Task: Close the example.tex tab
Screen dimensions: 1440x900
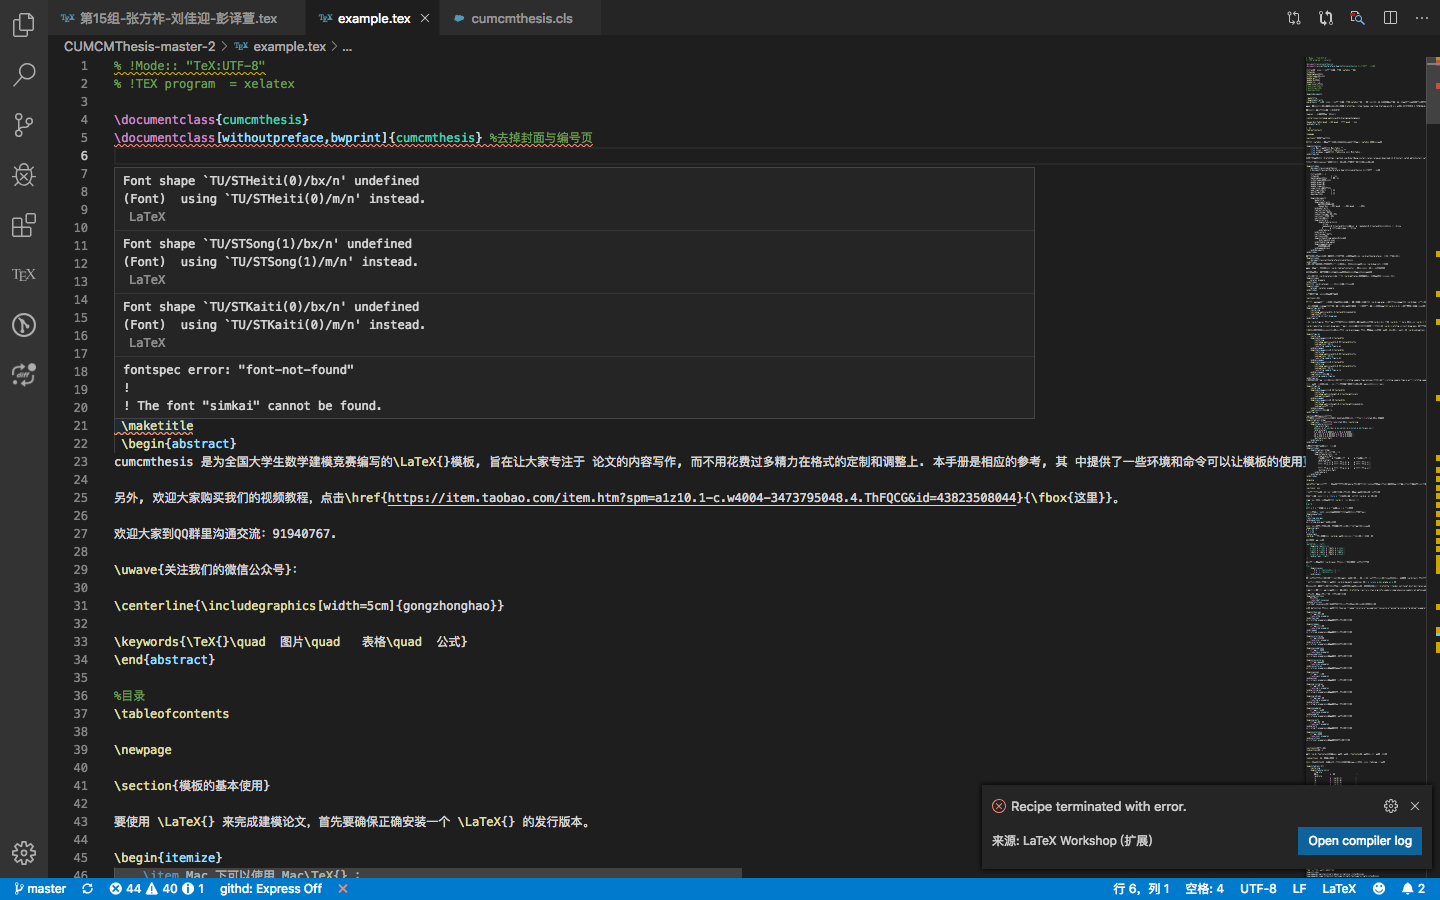Action: click(x=425, y=18)
